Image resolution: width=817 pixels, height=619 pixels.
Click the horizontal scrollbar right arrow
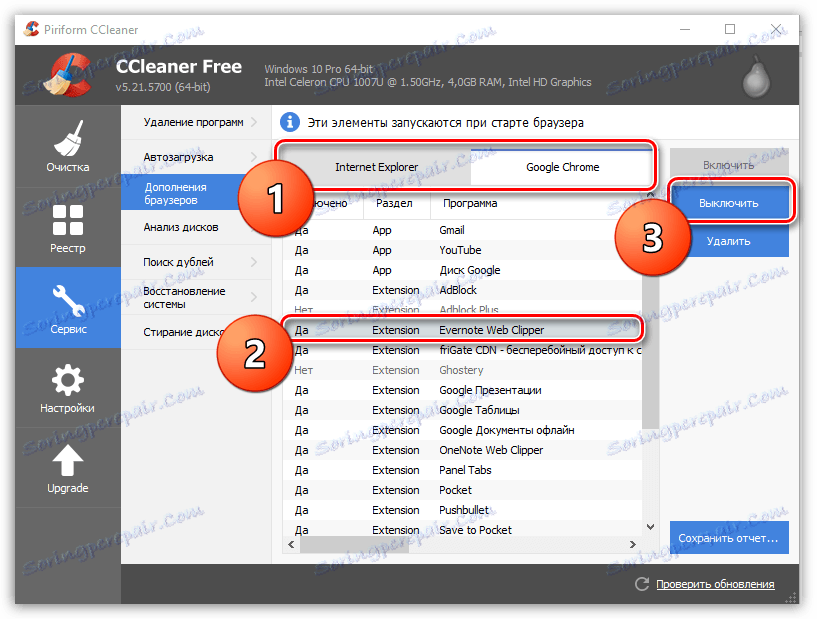[633, 544]
